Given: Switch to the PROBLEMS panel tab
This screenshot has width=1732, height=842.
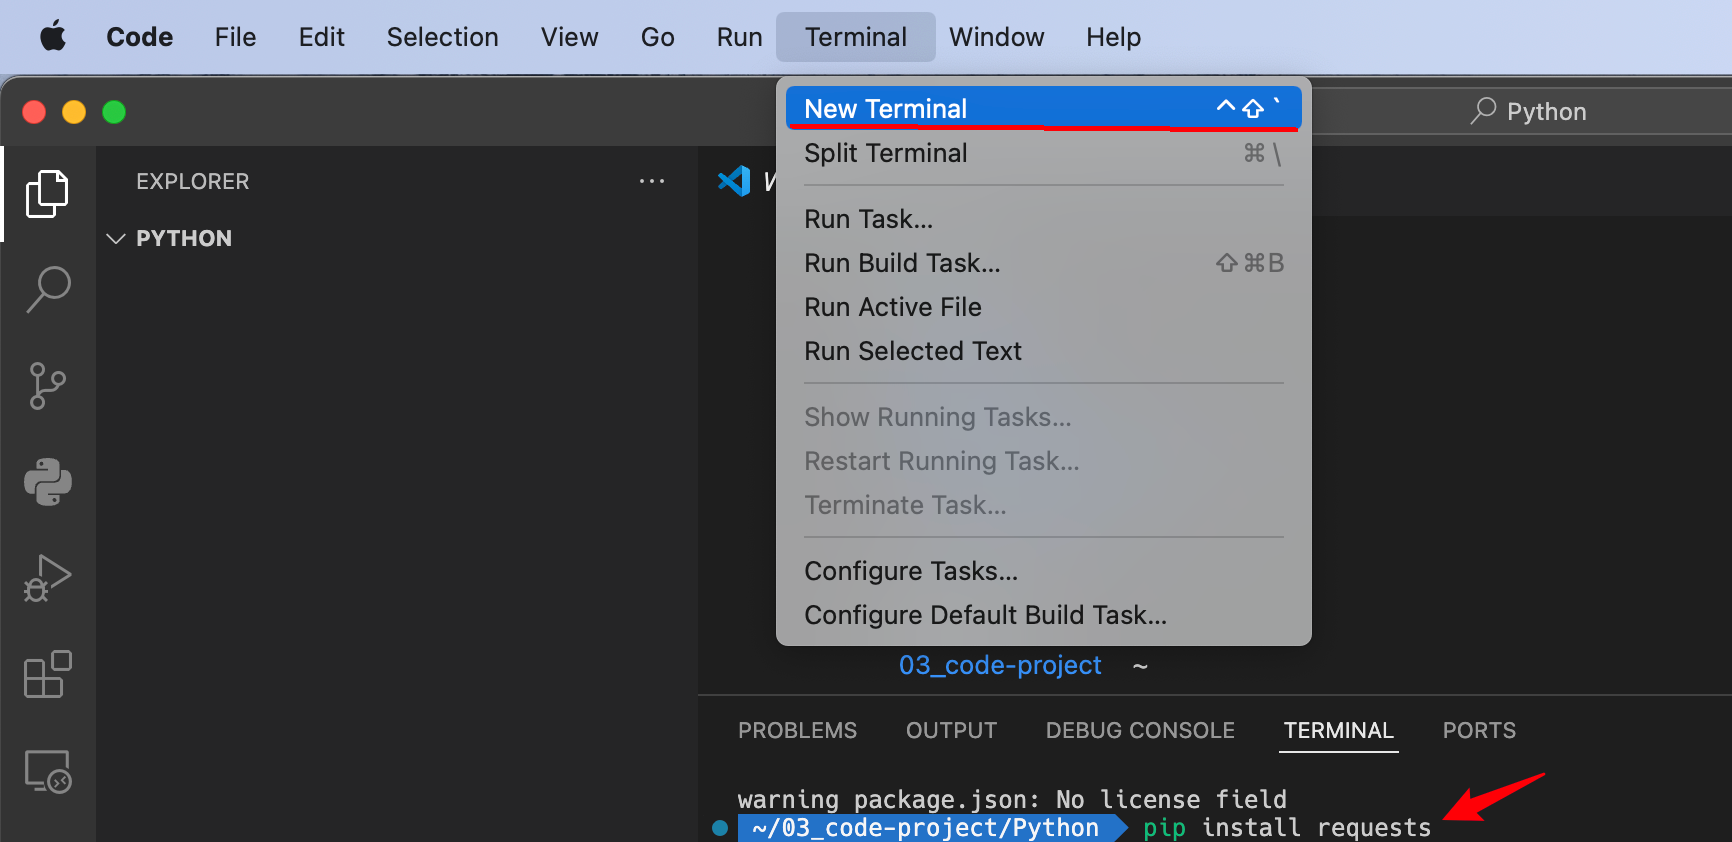Looking at the screenshot, I should 797,730.
